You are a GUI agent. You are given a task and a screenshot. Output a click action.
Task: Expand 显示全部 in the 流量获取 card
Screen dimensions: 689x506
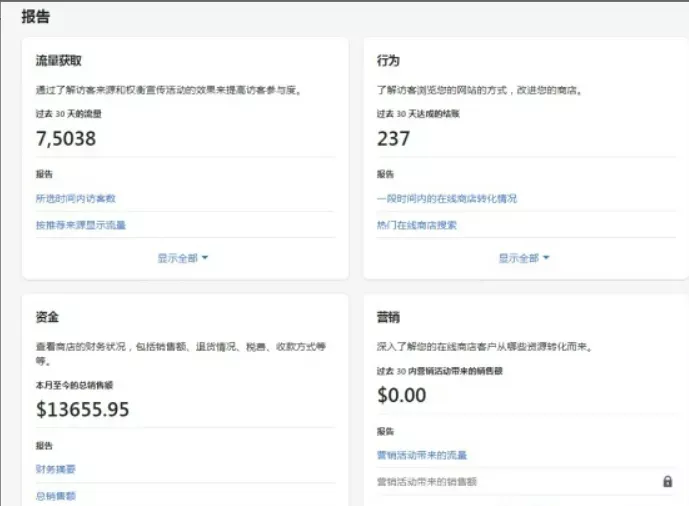183,258
